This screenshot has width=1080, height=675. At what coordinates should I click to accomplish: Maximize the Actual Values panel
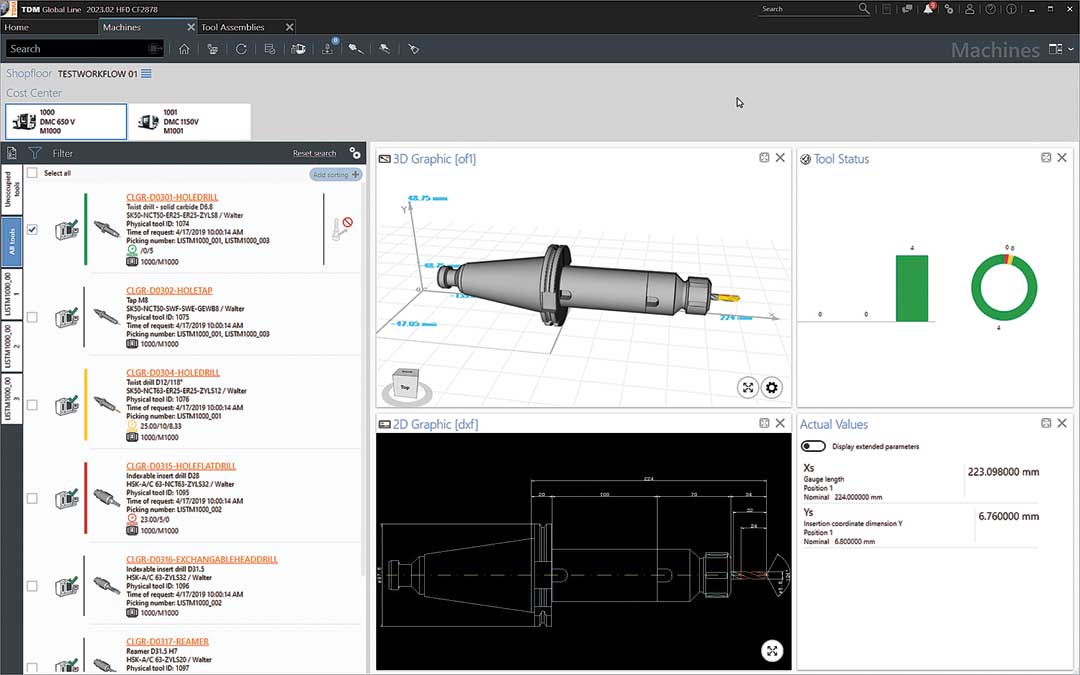[1046, 423]
